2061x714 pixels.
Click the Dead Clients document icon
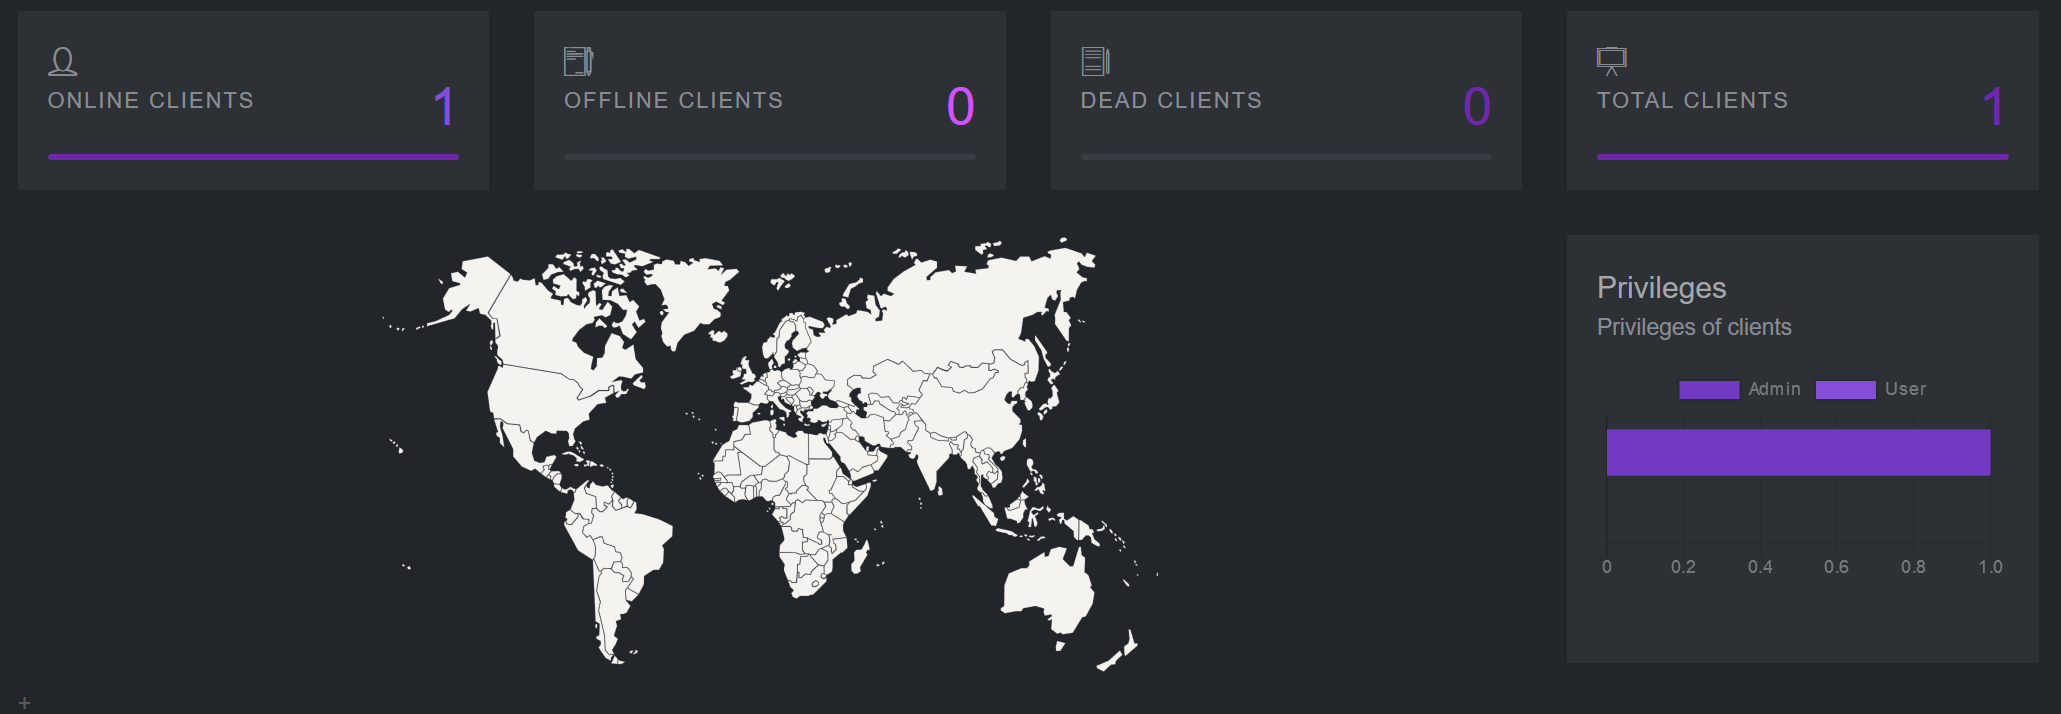[x=1095, y=62]
